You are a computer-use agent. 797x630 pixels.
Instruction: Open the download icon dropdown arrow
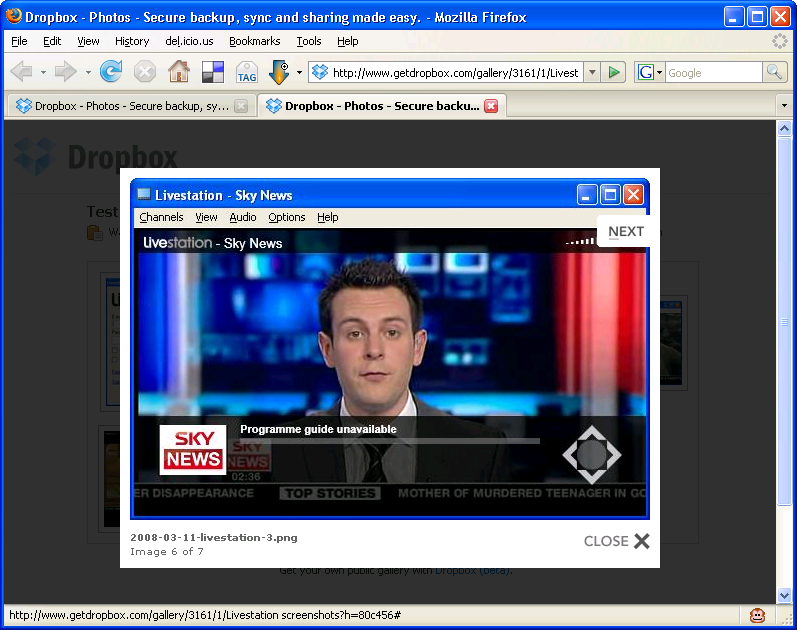[x=299, y=72]
